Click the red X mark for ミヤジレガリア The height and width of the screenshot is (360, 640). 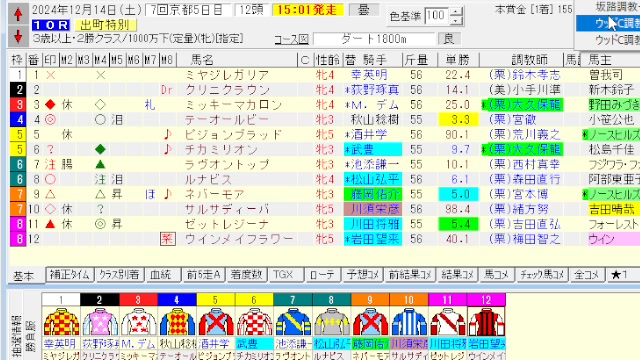[x=50, y=75]
